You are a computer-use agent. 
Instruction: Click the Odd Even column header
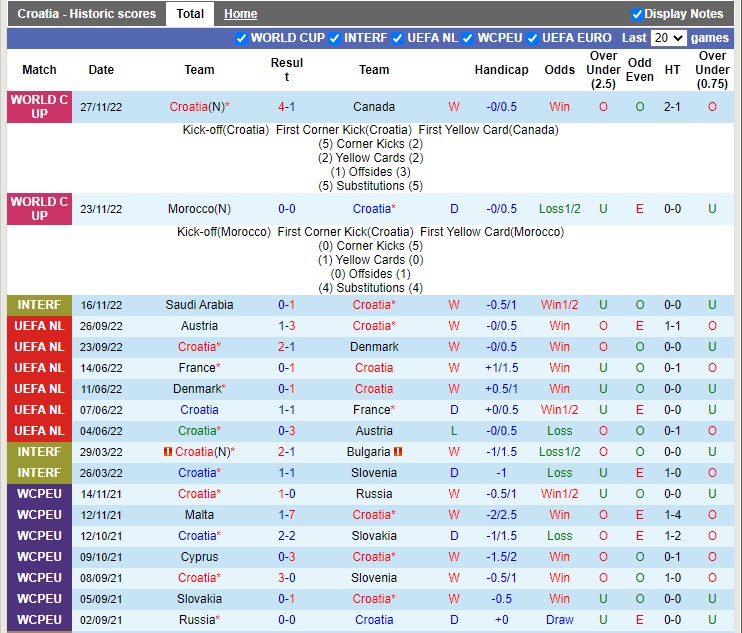639,70
